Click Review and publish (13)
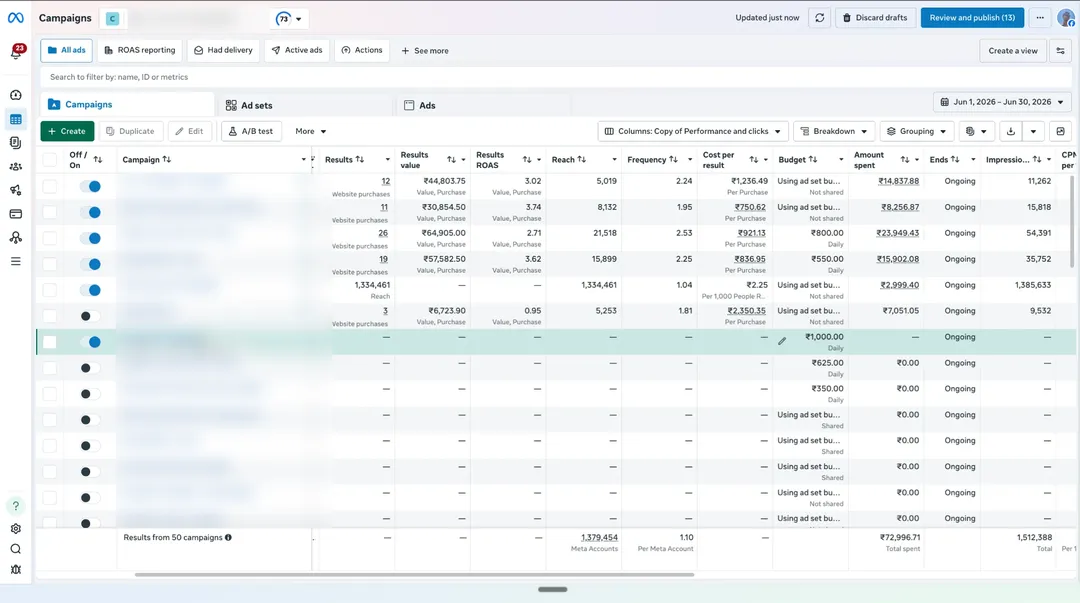 [x=972, y=18]
